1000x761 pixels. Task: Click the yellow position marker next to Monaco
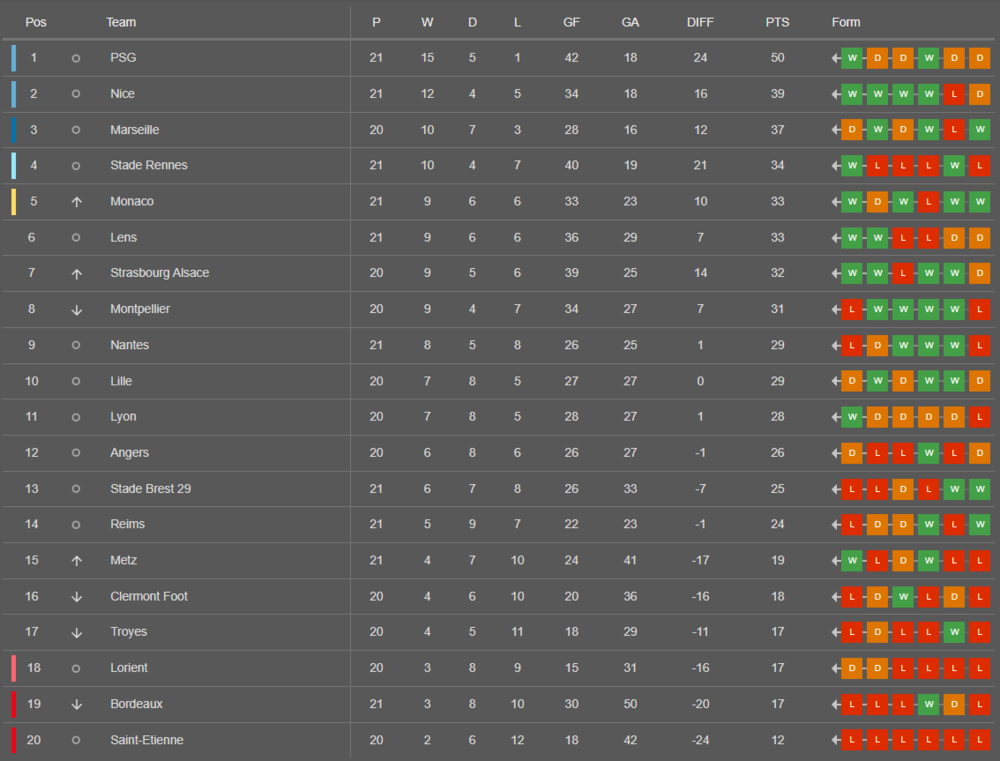coord(14,201)
